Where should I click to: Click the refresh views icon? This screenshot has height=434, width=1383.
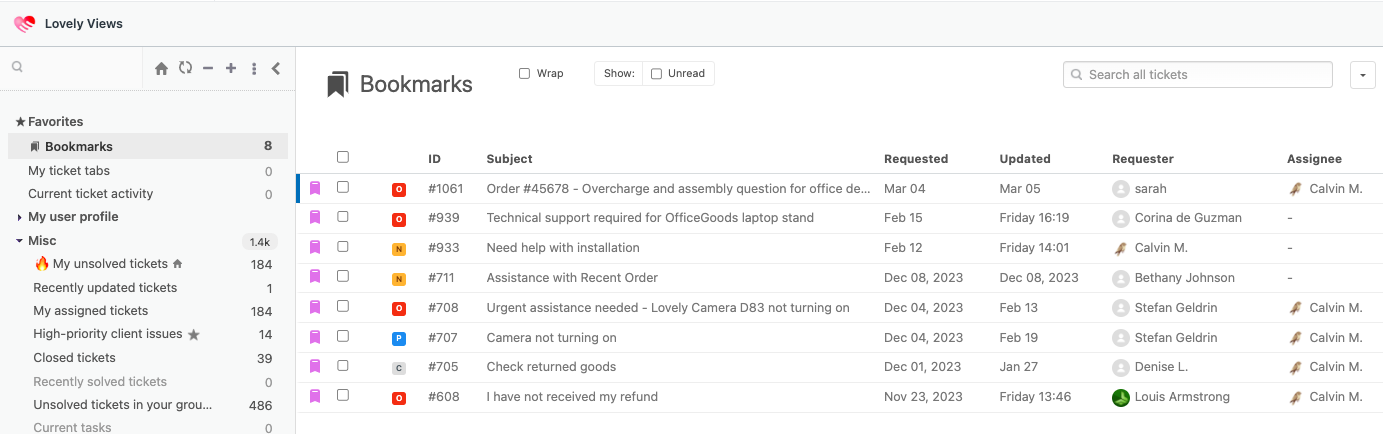click(185, 69)
